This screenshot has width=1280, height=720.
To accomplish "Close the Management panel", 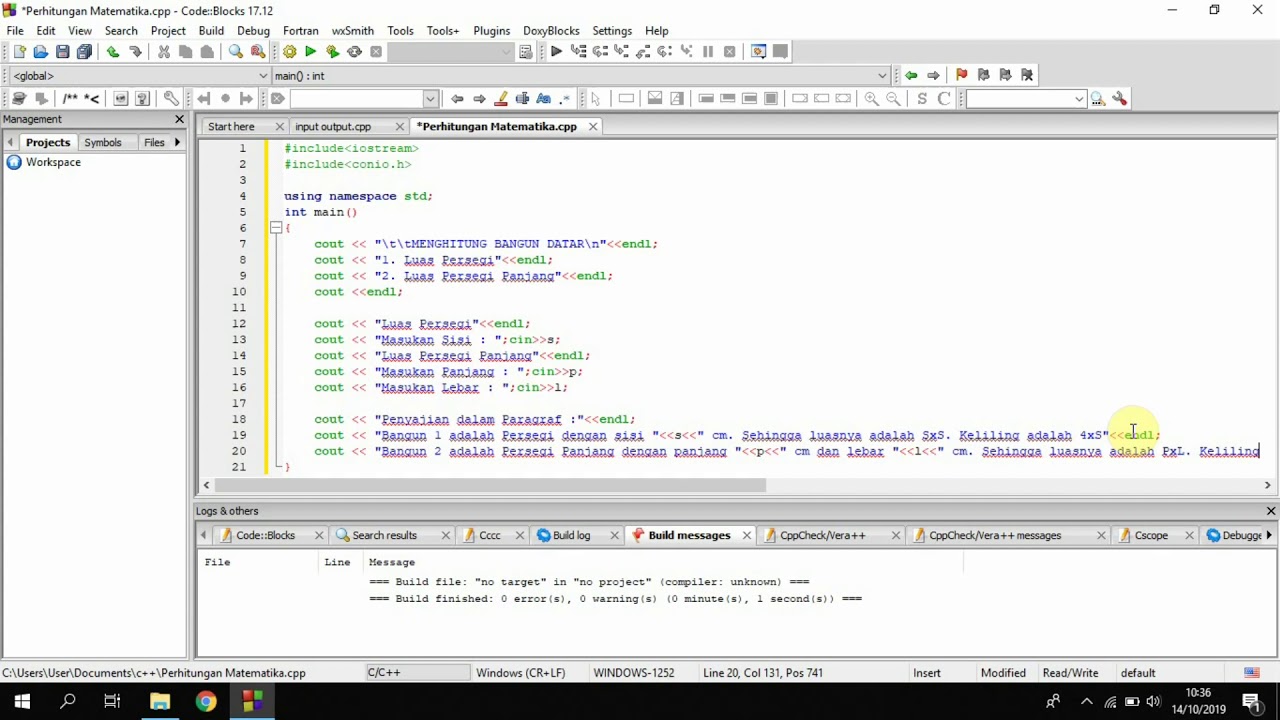I will [x=180, y=119].
